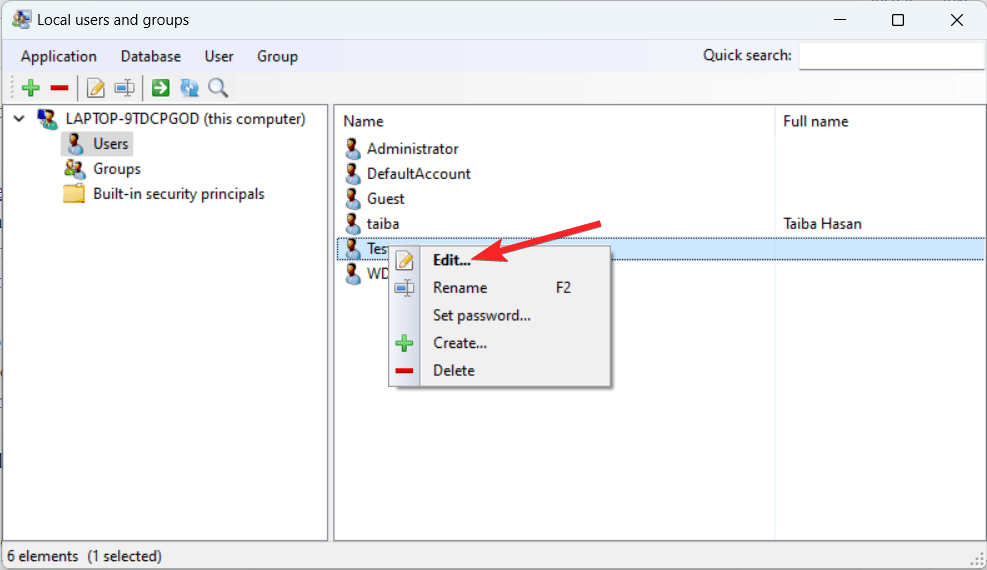The height and width of the screenshot is (570, 987).
Task: Select Built-in security principals in the tree
Action: click(179, 194)
